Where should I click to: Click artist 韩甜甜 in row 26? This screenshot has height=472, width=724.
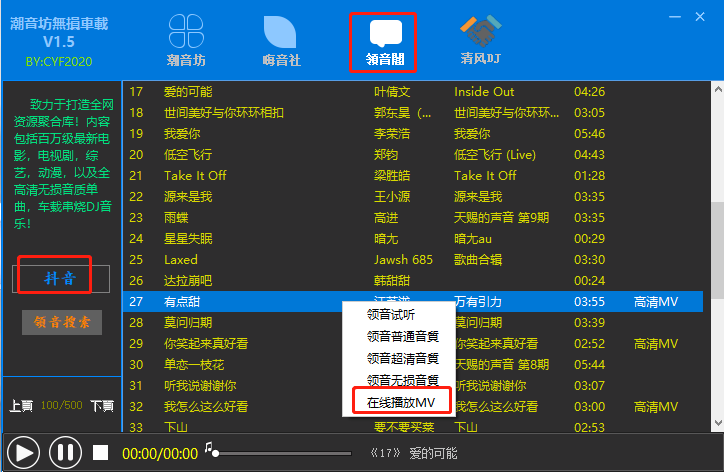pos(392,281)
